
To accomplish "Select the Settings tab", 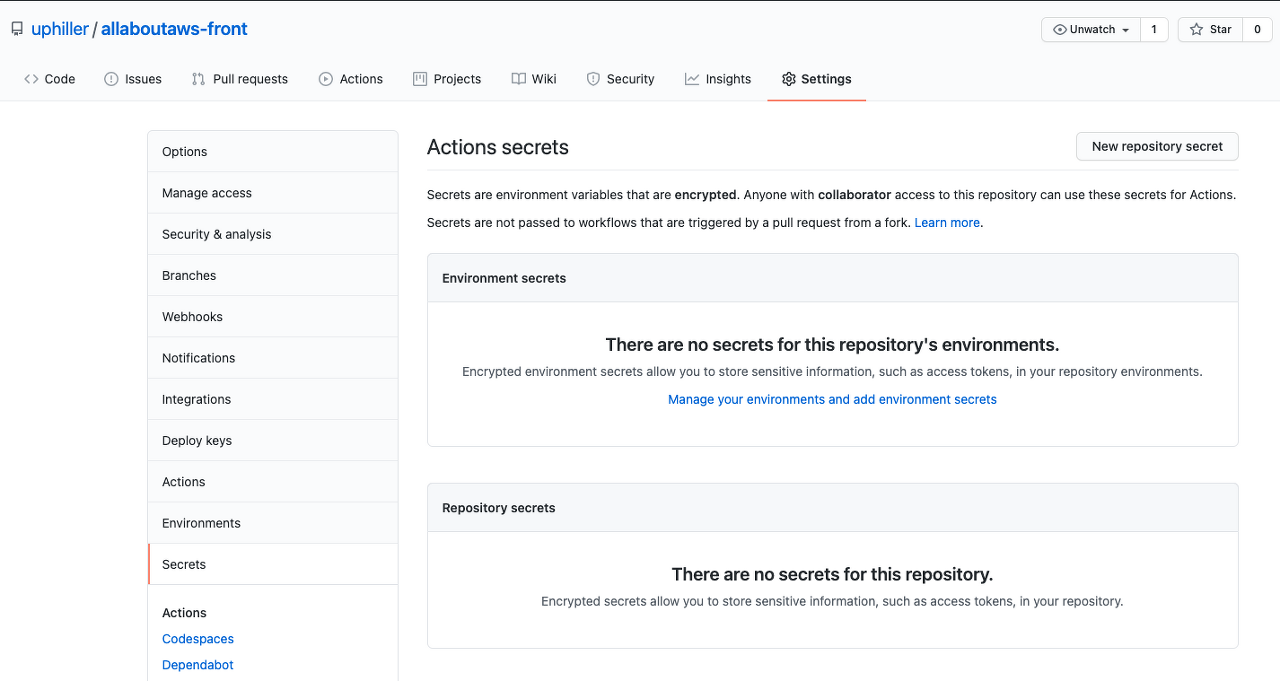I will [x=817, y=79].
